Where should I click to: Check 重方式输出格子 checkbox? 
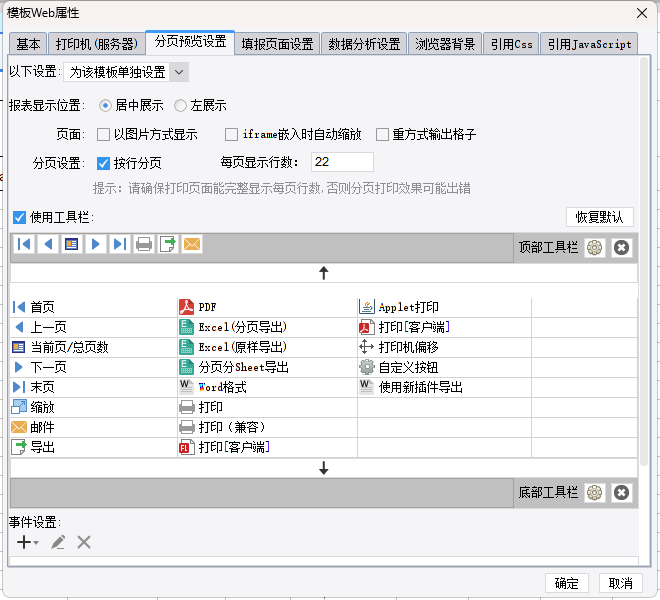coord(382,135)
